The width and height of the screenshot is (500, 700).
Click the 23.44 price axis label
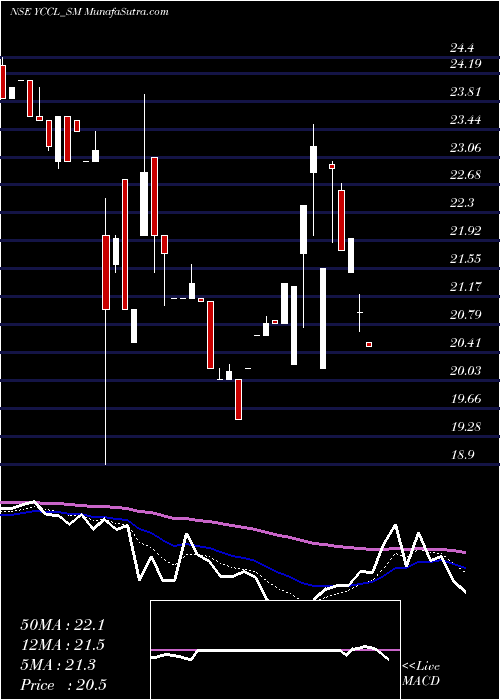(466, 120)
